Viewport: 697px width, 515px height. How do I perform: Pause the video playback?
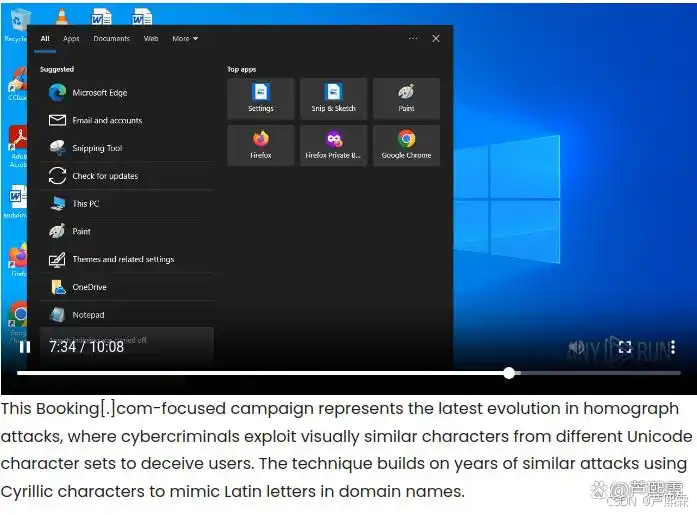[25, 347]
